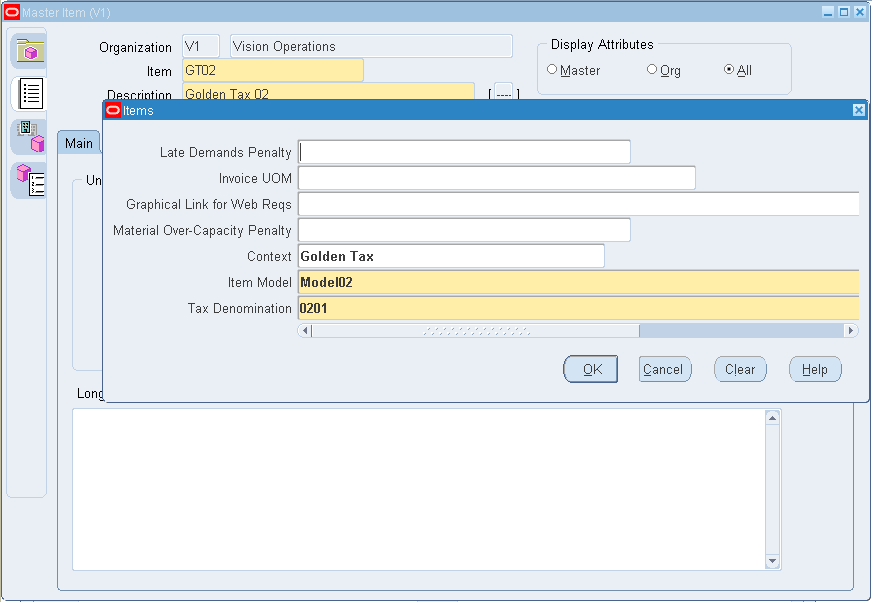Click the long description scroll up arrow
Image resolution: width=872 pixels, height=602 pixels.
click(x=772, y=417)
